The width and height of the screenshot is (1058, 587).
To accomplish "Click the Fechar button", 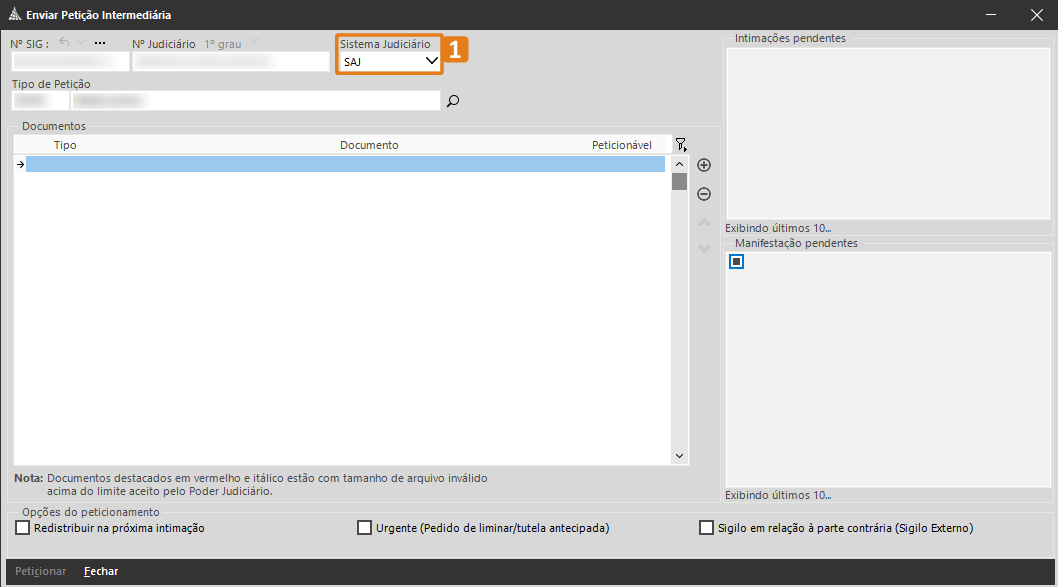I will click(101, 571).
